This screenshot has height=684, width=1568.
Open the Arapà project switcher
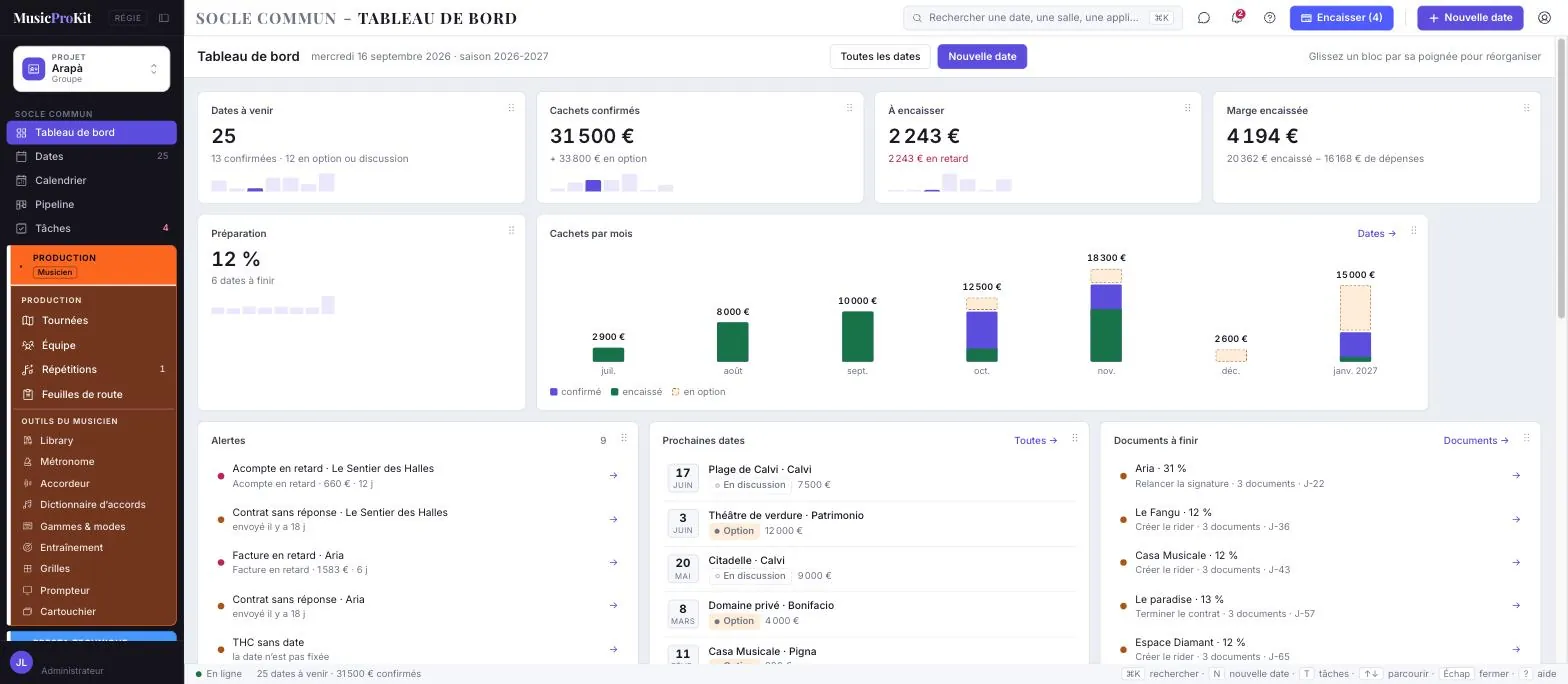point(91,69)
